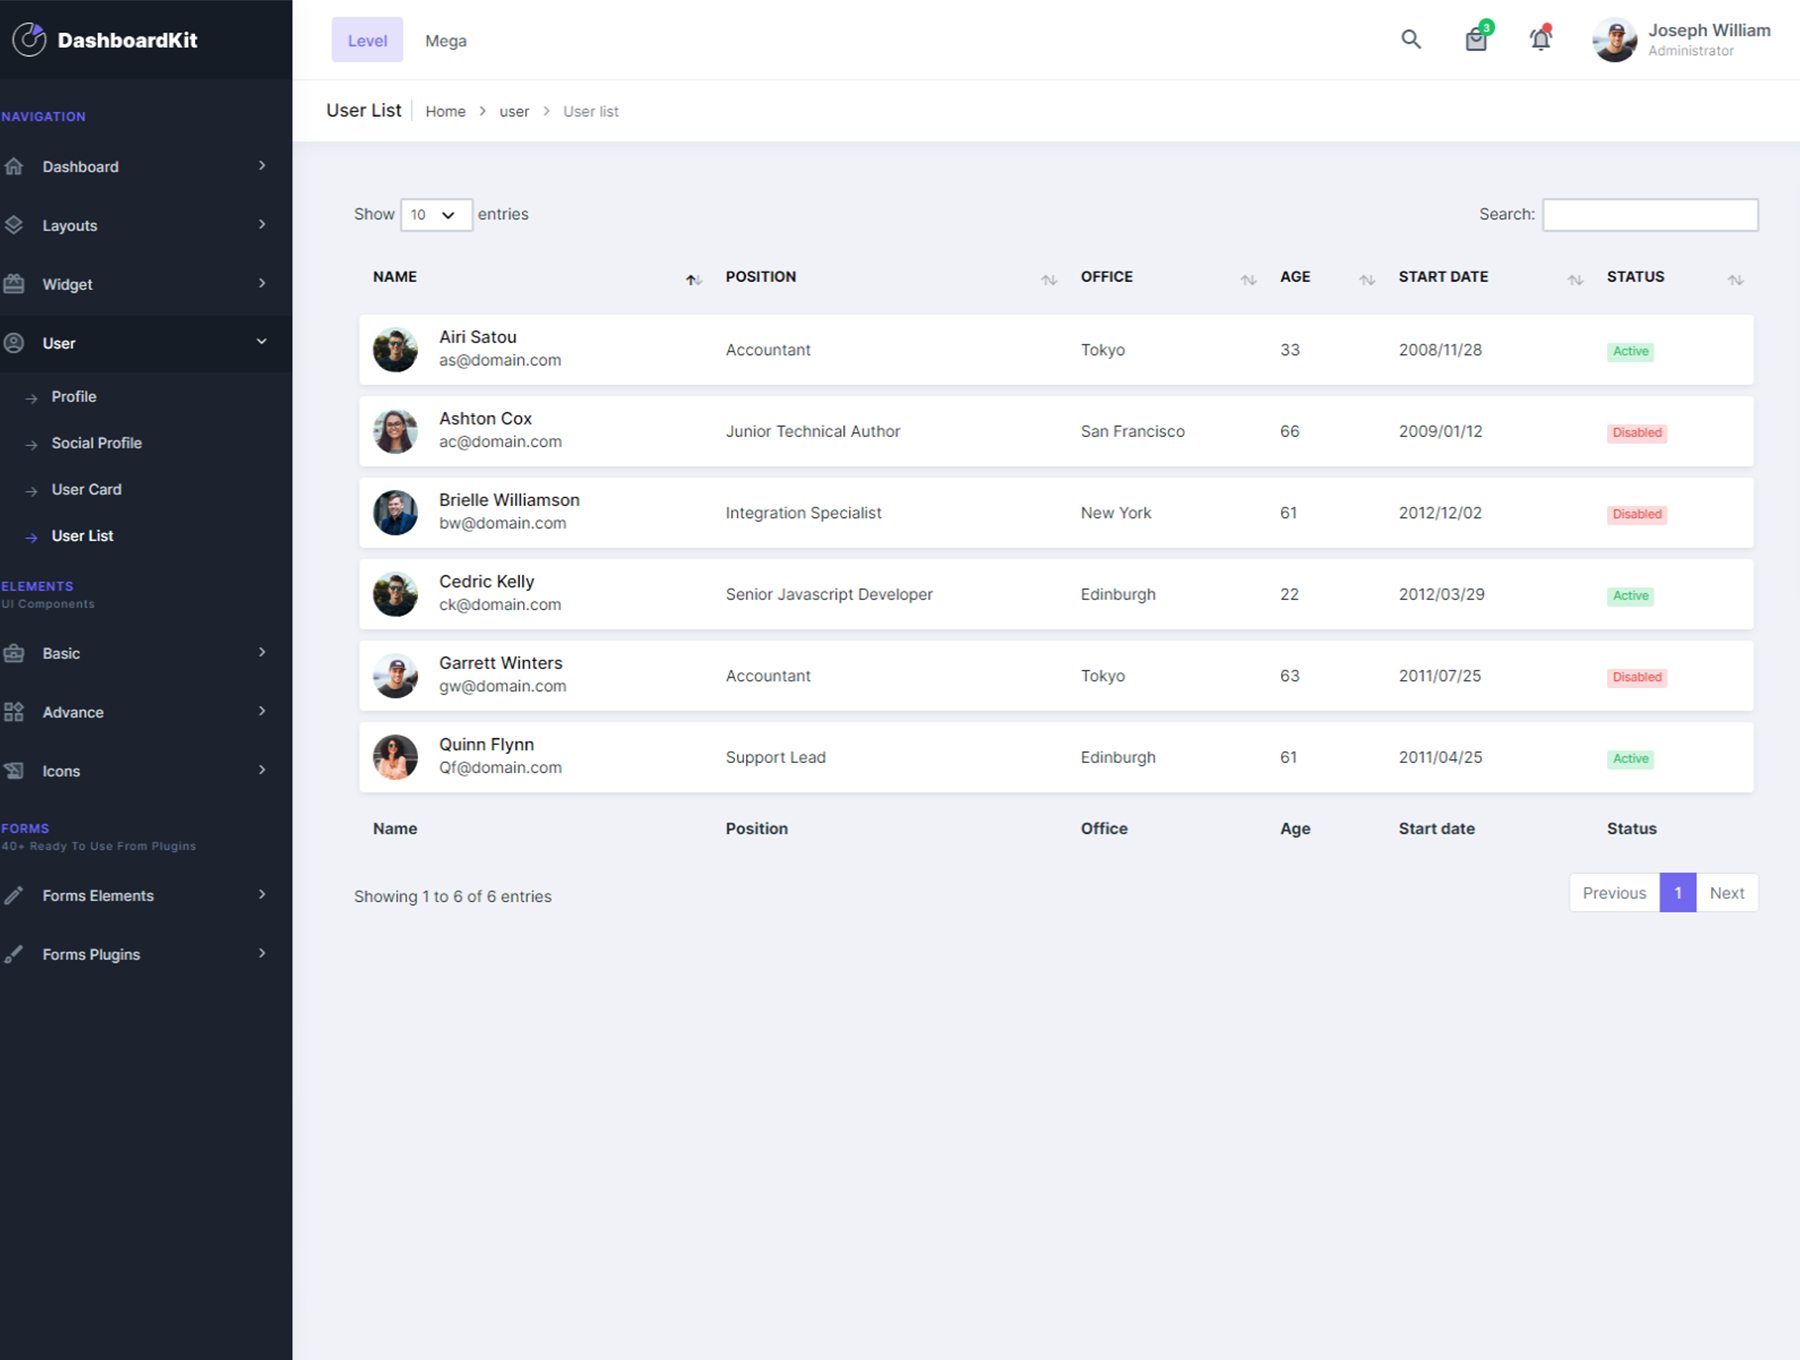Collapse the User menu chevron
This screenshot has width=1800, height=1360.
[x=262, y=342]
